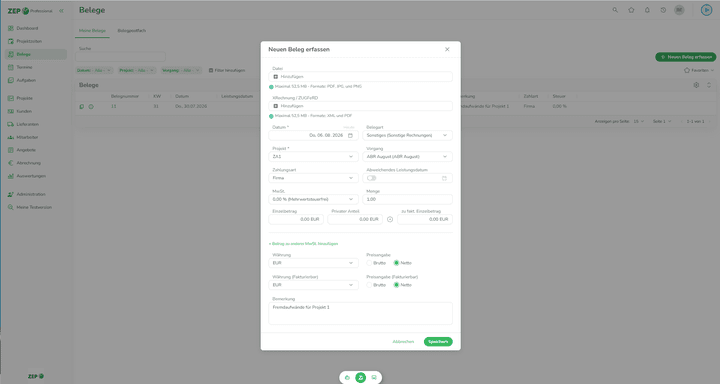
Task: Open Aufgaben in the sidebar
Action: (26, 80)
